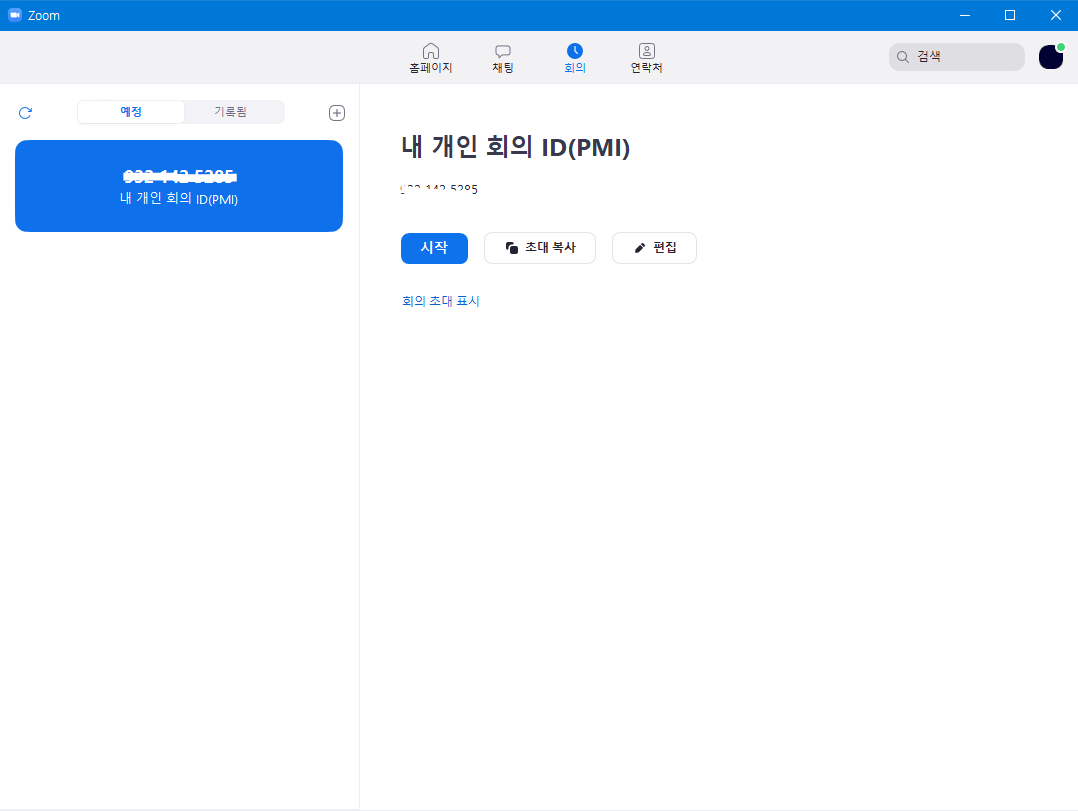Click the 편집 edit button
This screenshot has width=1078, height=811.
click(654, 247)
